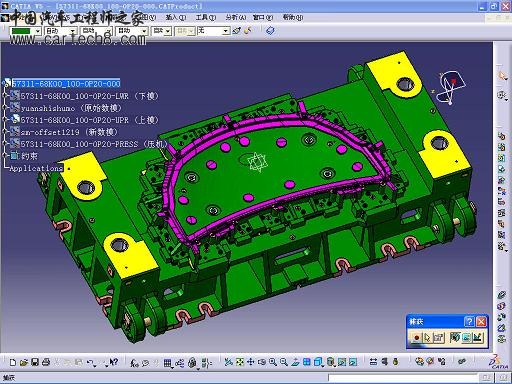The height and width of the screenshot is (384, 512).
Task: Toggle the select mode arrow in capture panel
Action: (x=427, y=338)
